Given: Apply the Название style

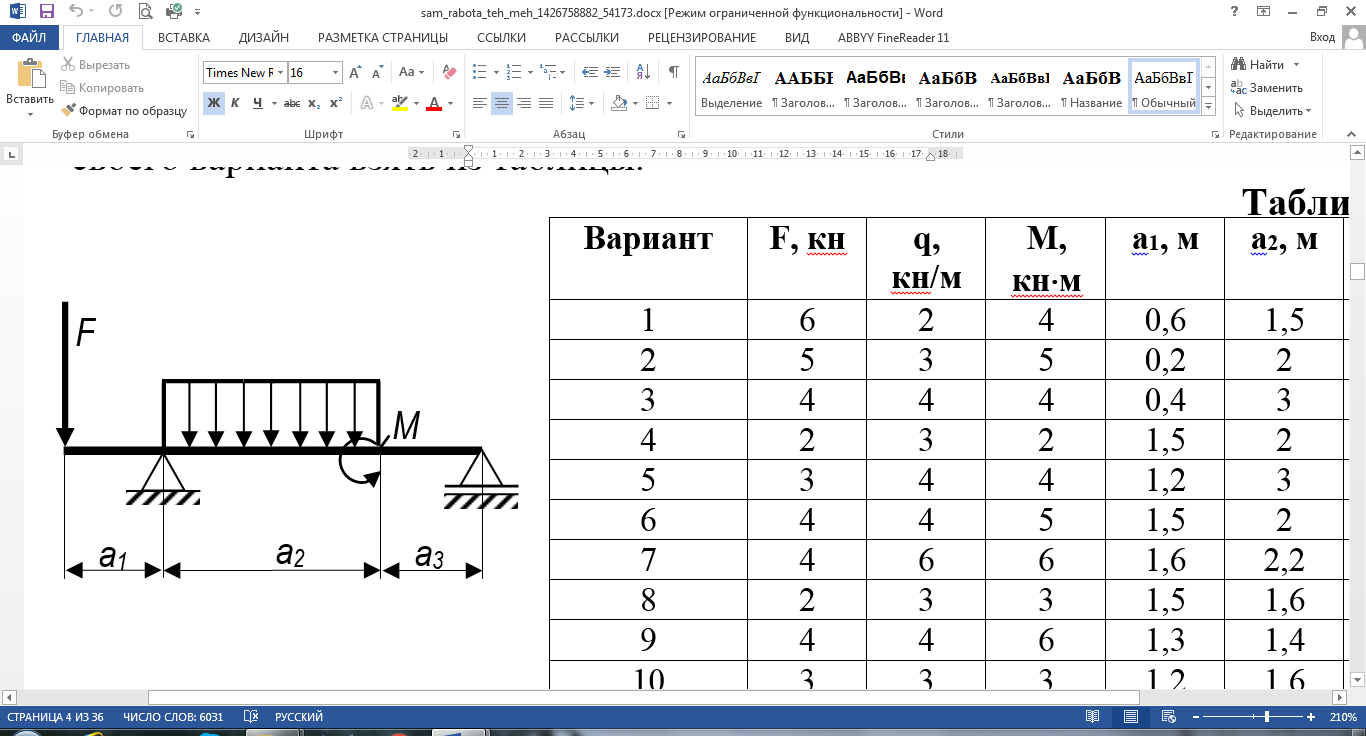Looking at the screenshot, I should pyautogui.click(x=1092, y=86).
